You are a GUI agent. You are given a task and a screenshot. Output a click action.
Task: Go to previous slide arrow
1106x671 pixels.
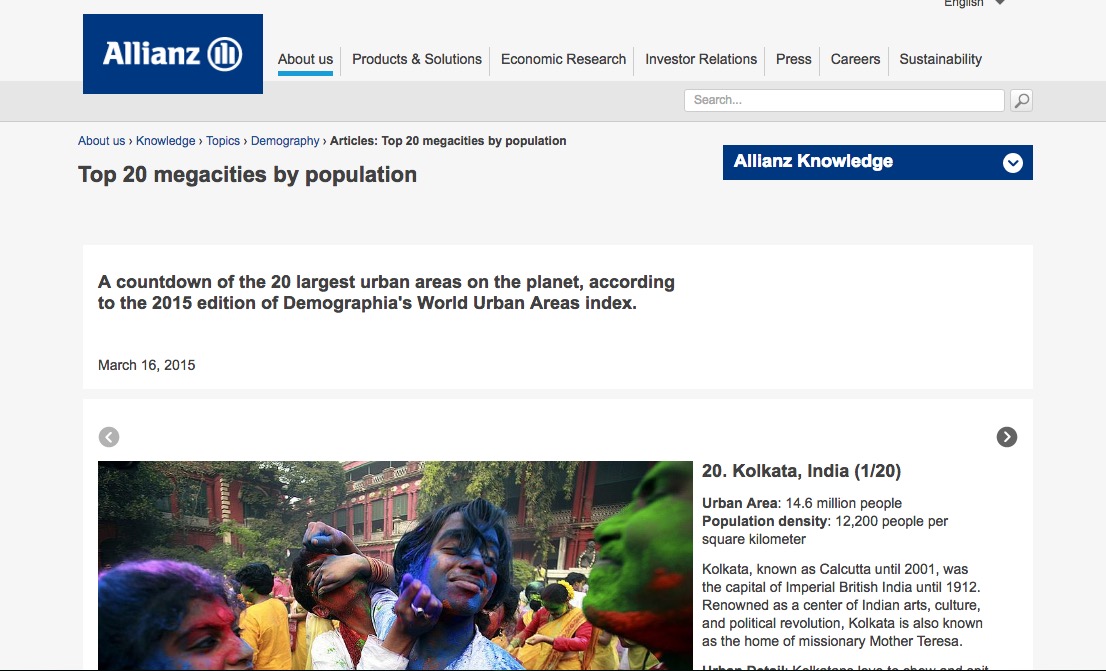[109, 437]
